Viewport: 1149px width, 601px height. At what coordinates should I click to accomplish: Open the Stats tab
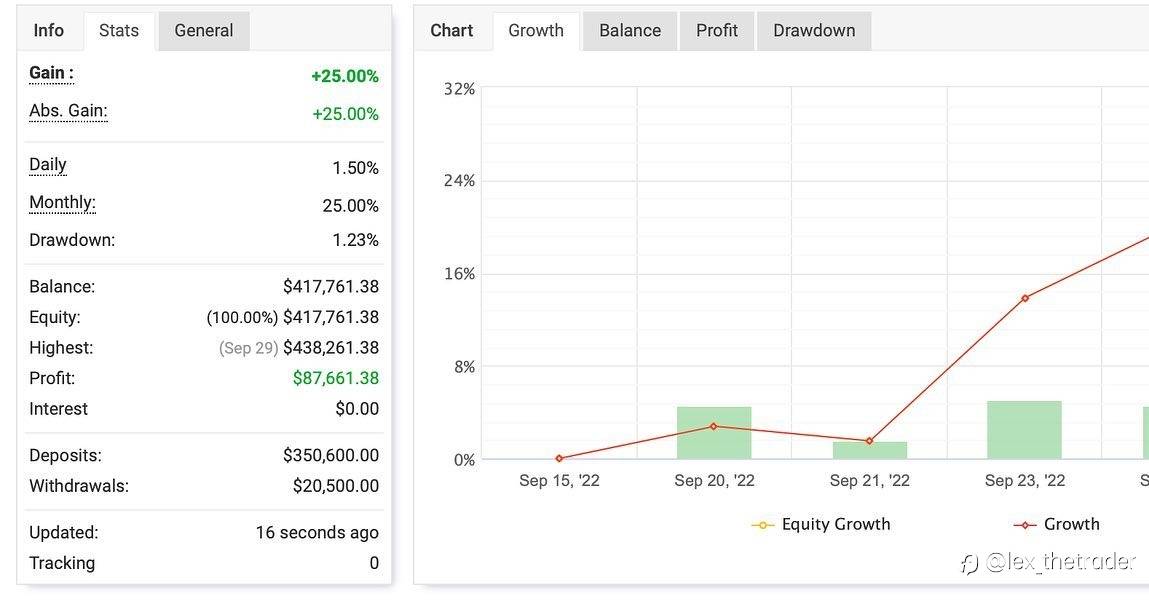pyautogui.click(x=119, y=31)
